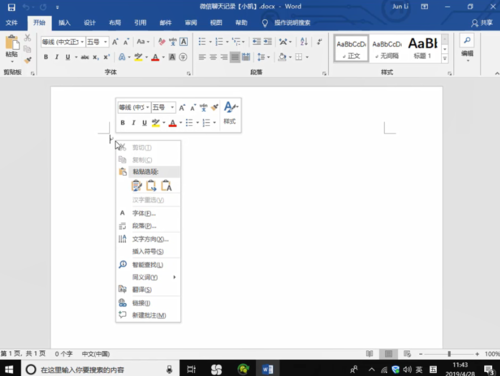
Task: Click mini toolbar red font color A
Action: [x=172, y=123]
